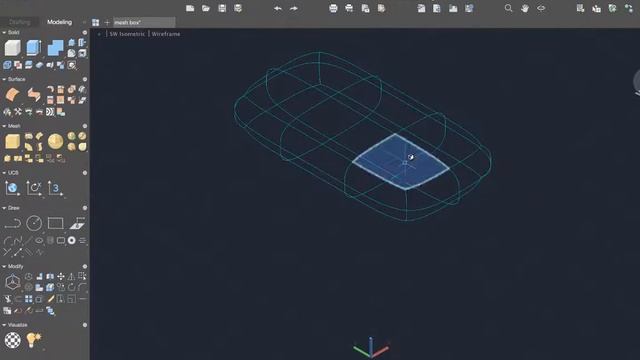
Task: Collapse the Draw section
Action: point(4,208)
